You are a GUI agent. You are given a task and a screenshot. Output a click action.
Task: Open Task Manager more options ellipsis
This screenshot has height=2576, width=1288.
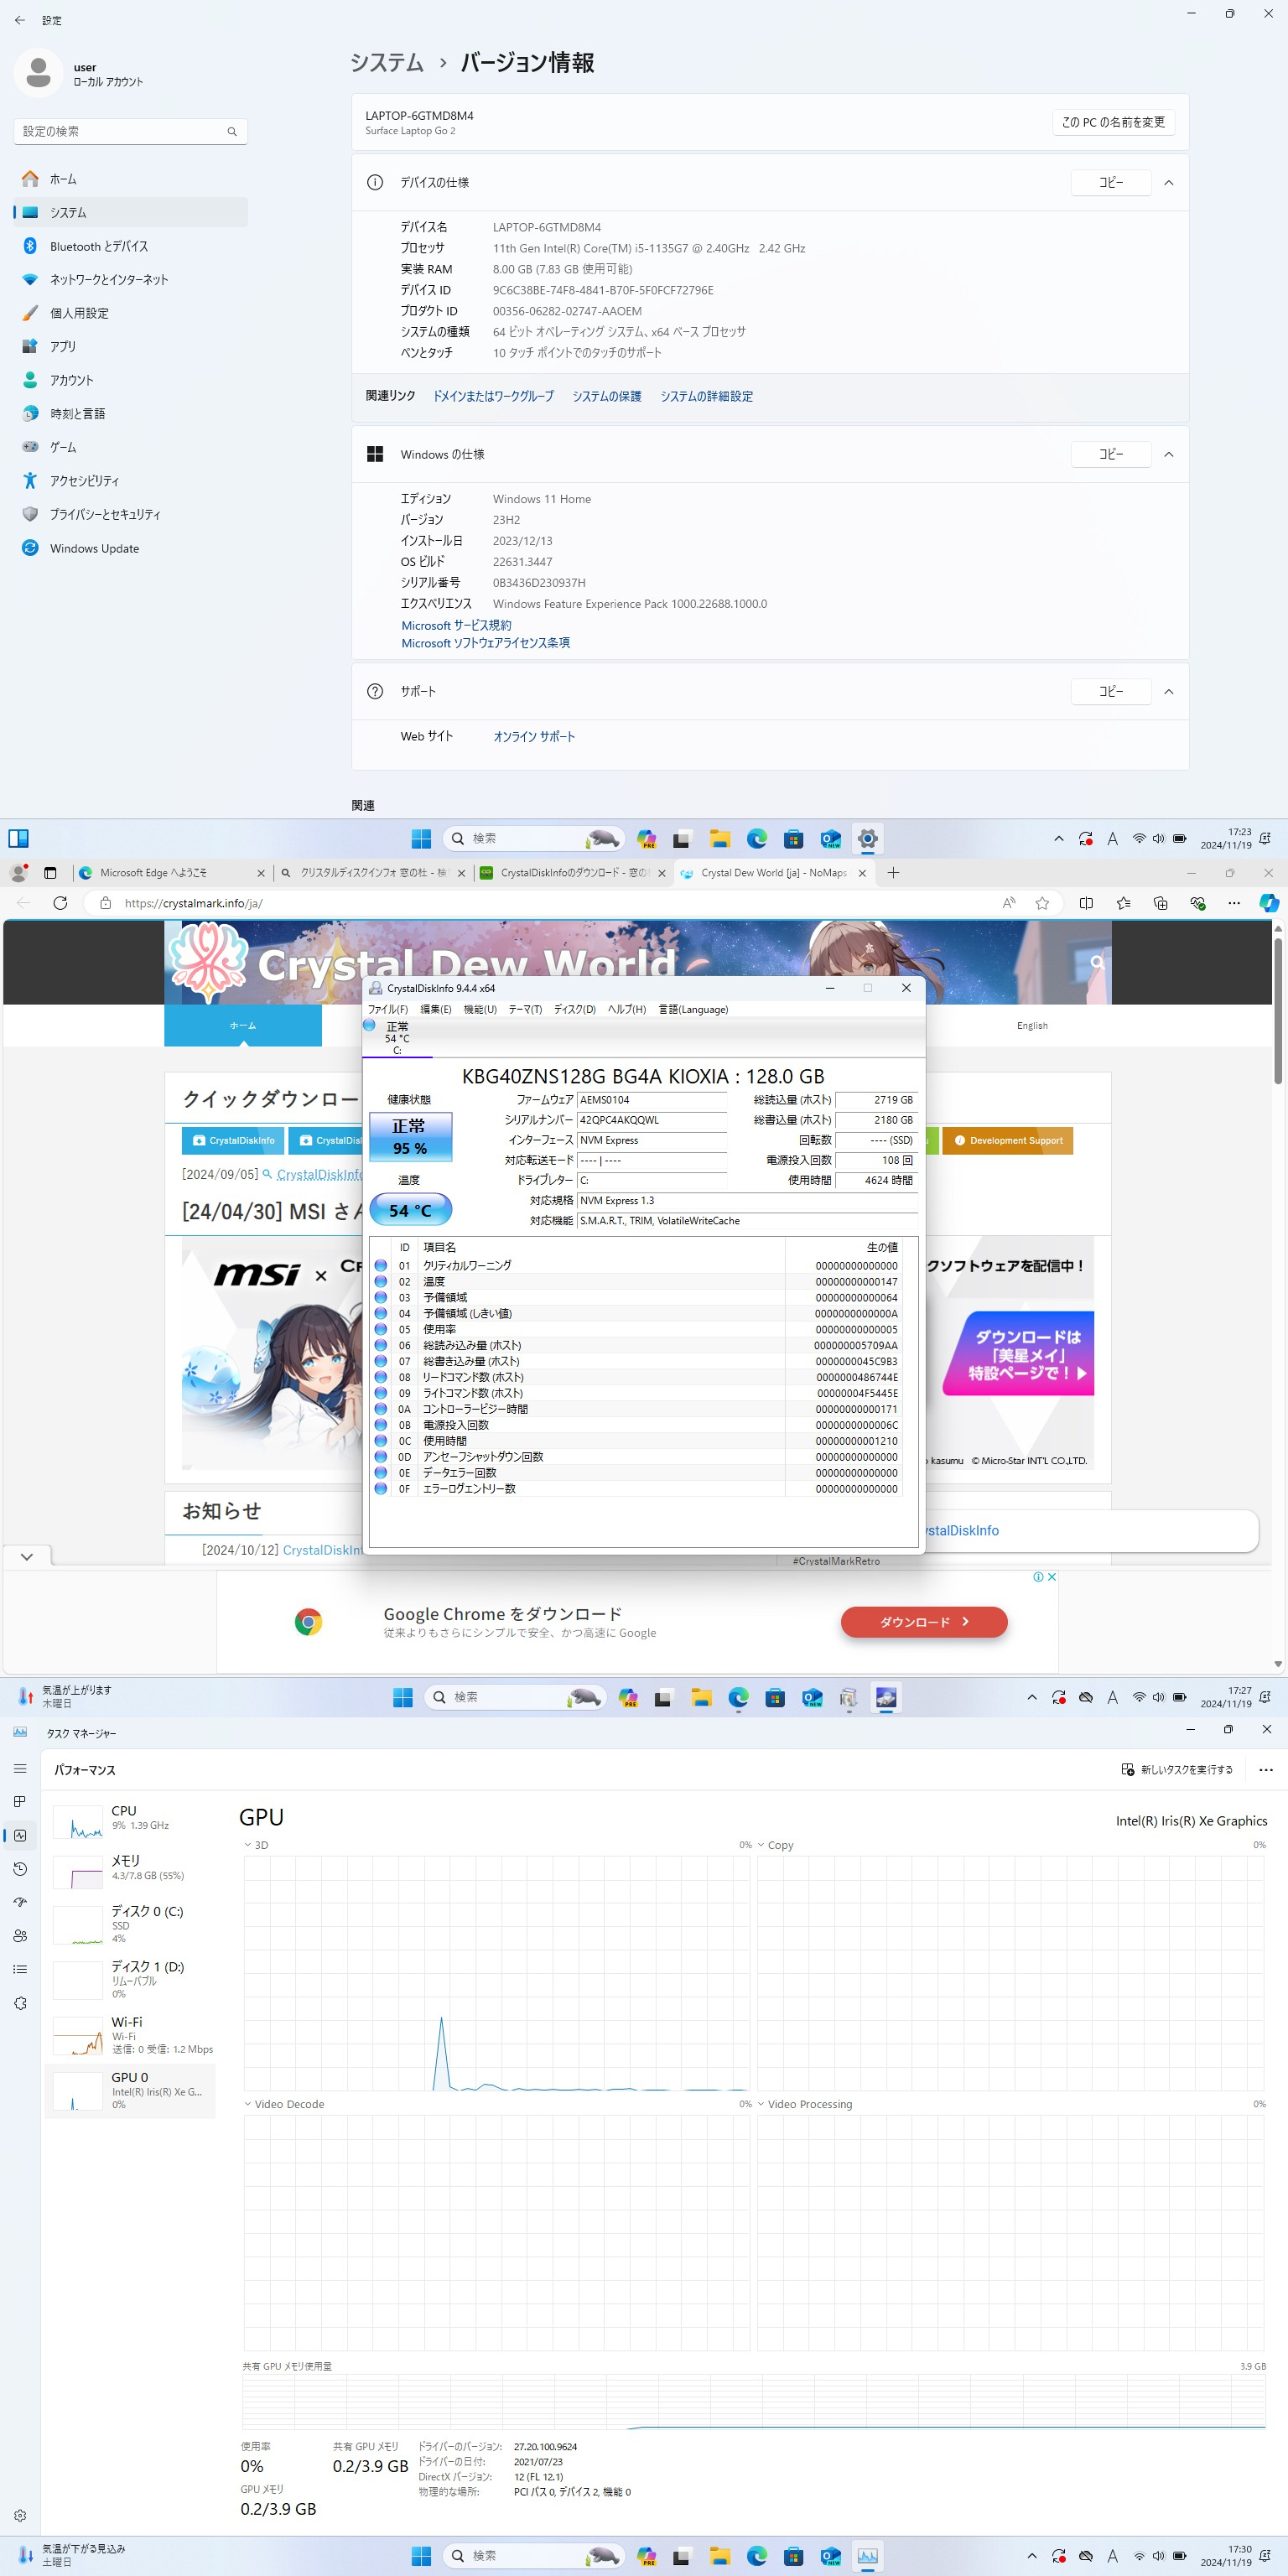1265,1770
